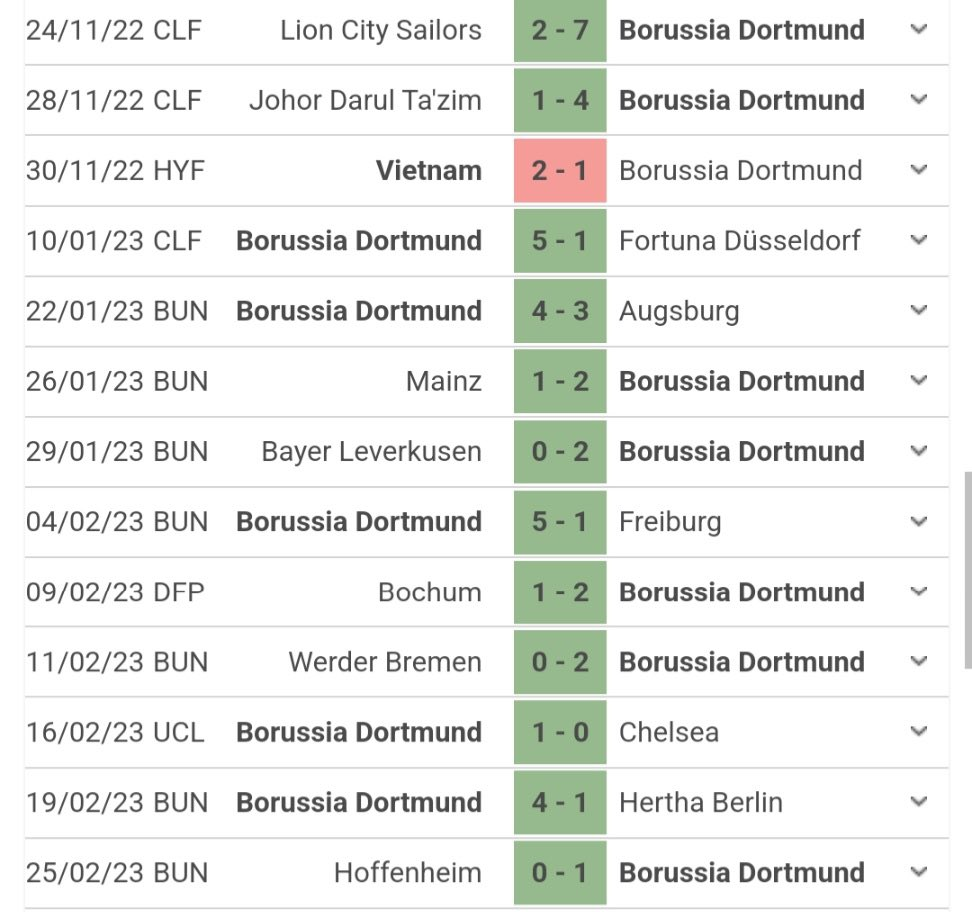Open the Freiburg team page
This screenshot has width=972, height=912.
[669, 522]
